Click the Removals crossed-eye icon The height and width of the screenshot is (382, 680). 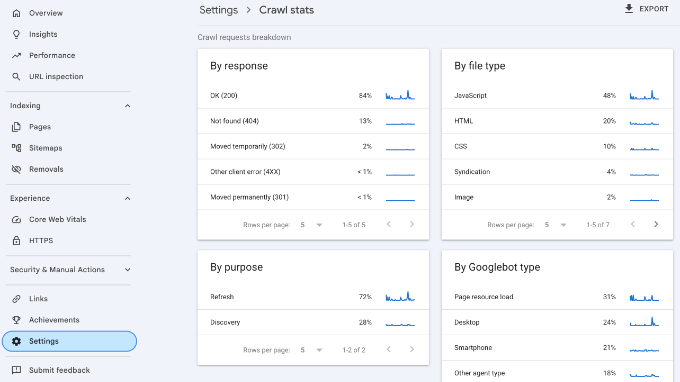[16, 169]
